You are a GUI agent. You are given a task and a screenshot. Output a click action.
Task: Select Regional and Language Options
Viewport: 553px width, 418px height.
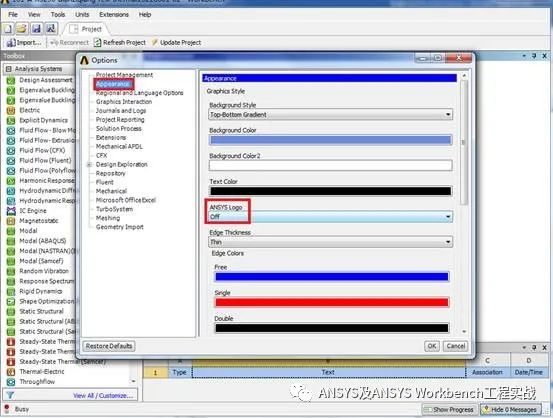140,93
